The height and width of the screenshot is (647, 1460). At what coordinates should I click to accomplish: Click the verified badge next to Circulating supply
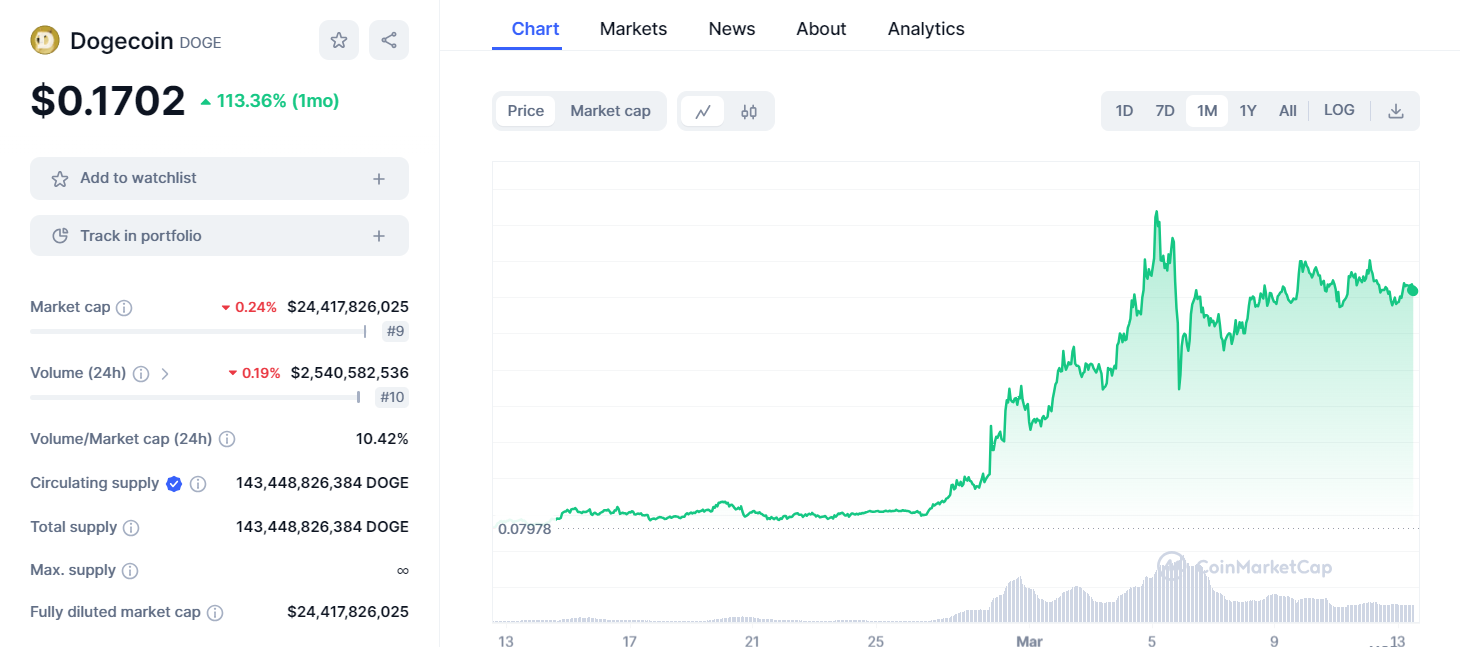(x=174, y=483)
